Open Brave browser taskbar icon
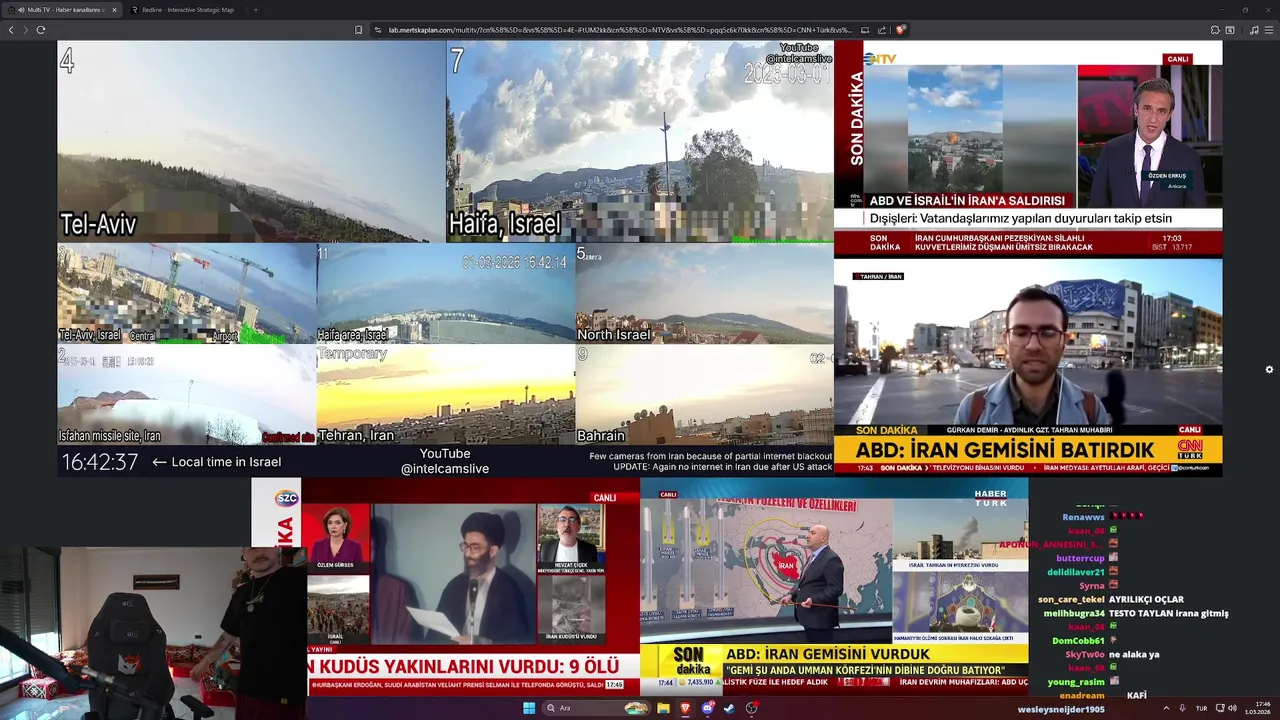 coord(686,708)
